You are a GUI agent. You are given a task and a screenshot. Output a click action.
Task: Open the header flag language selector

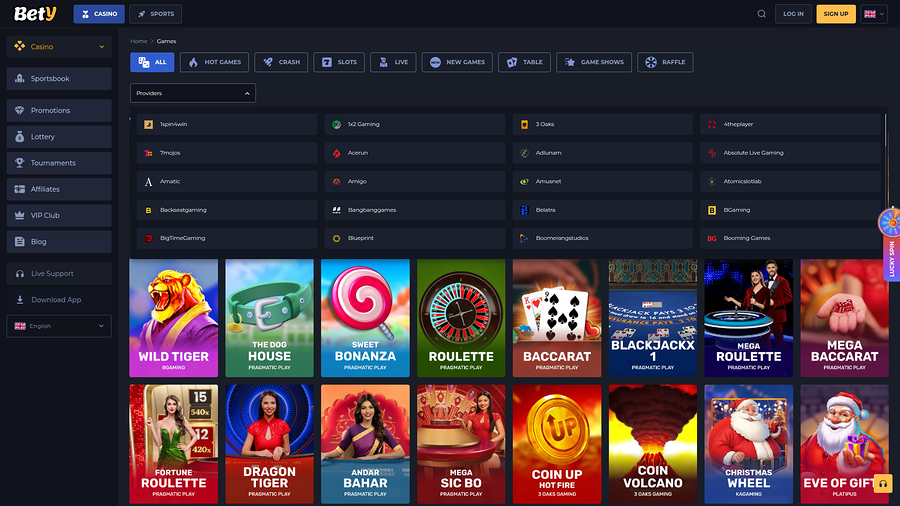point(874,14)
